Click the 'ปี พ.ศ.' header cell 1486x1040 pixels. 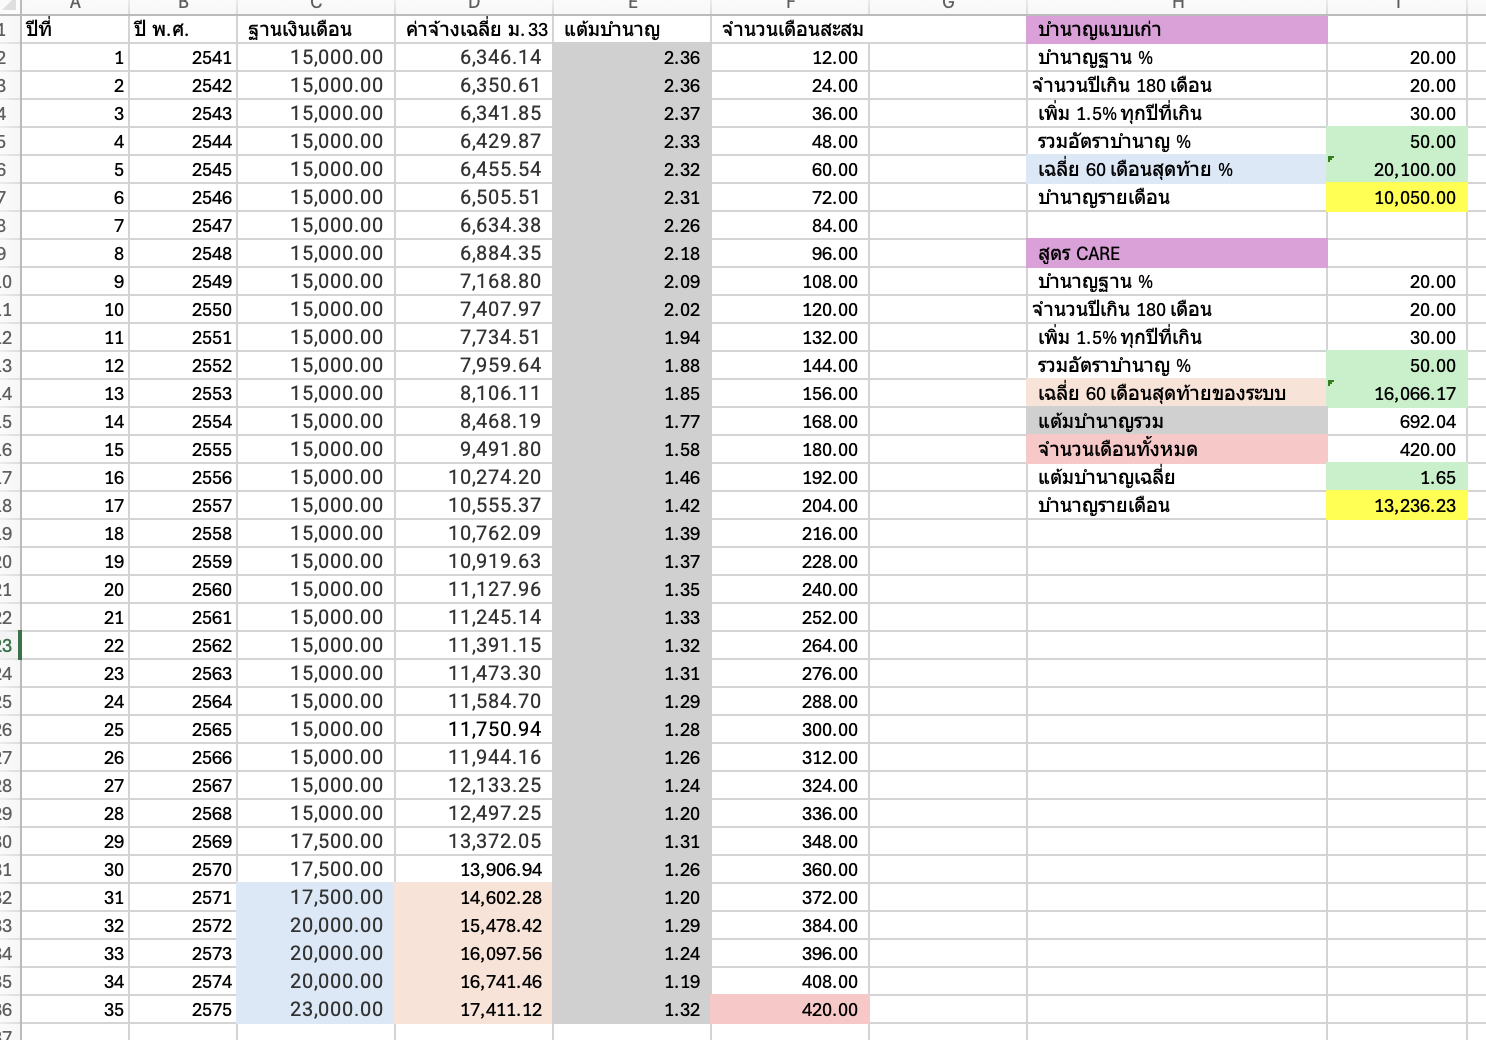point(183,29)
